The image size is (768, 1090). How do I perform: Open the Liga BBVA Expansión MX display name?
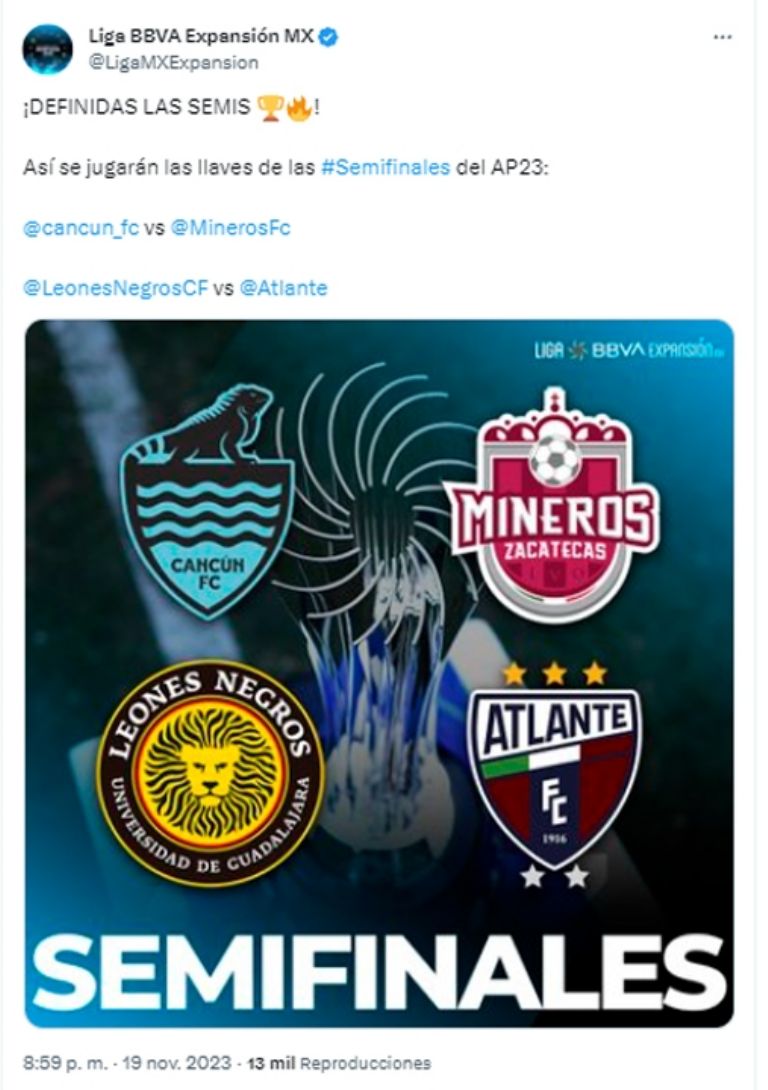(x=201, y=36)
